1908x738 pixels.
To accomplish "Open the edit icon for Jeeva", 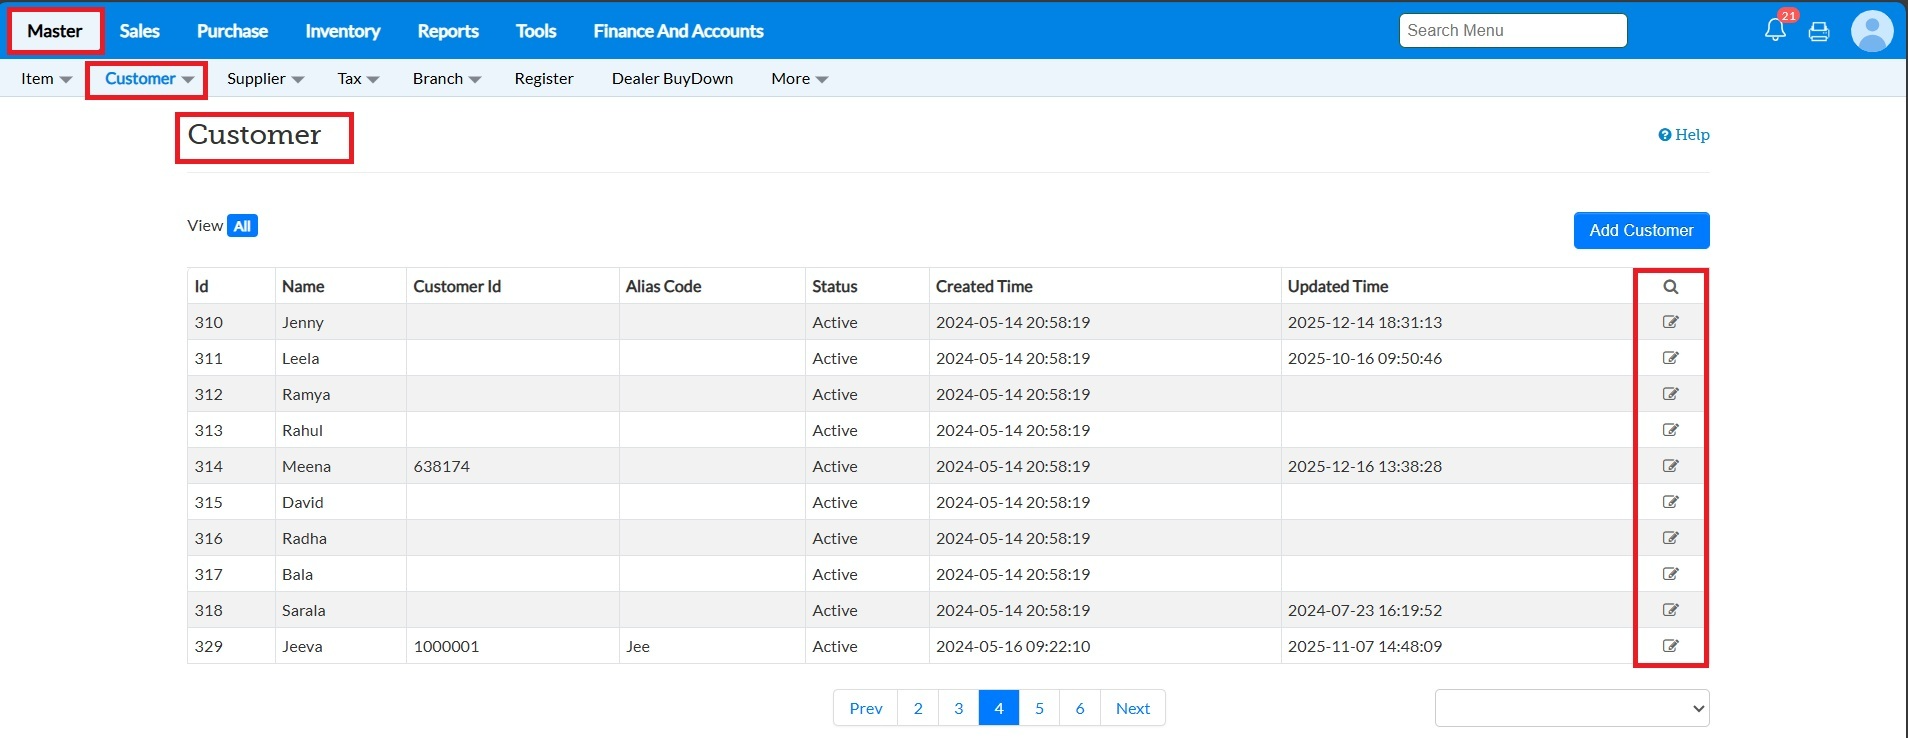I will click(x=1670, y=646).
